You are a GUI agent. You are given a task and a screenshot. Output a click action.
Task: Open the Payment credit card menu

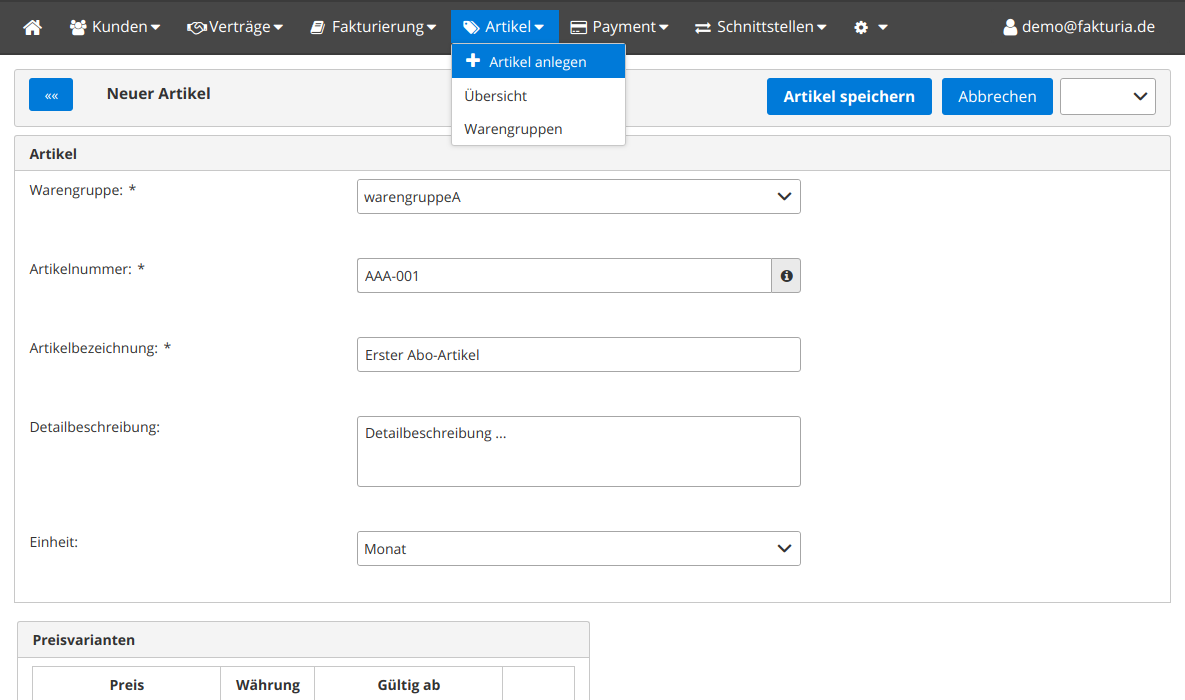618,27
